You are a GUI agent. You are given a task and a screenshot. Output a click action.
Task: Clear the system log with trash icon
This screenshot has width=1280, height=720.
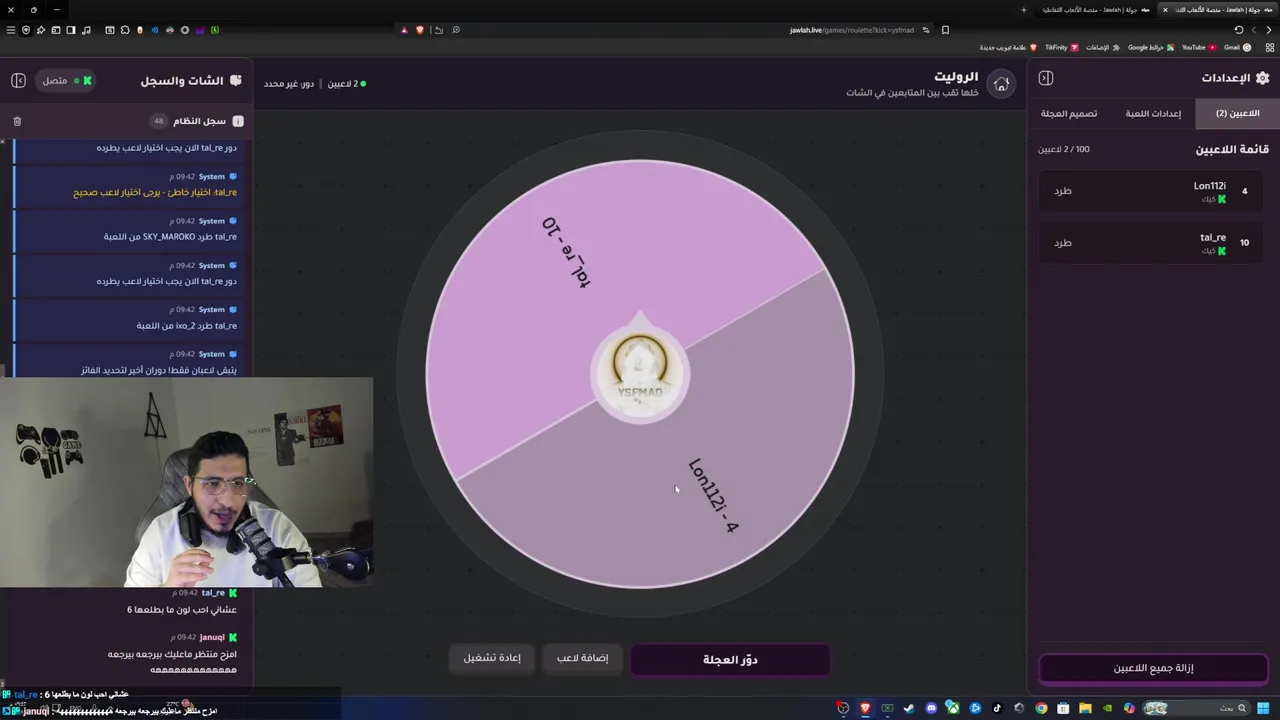tap(17, 121)
